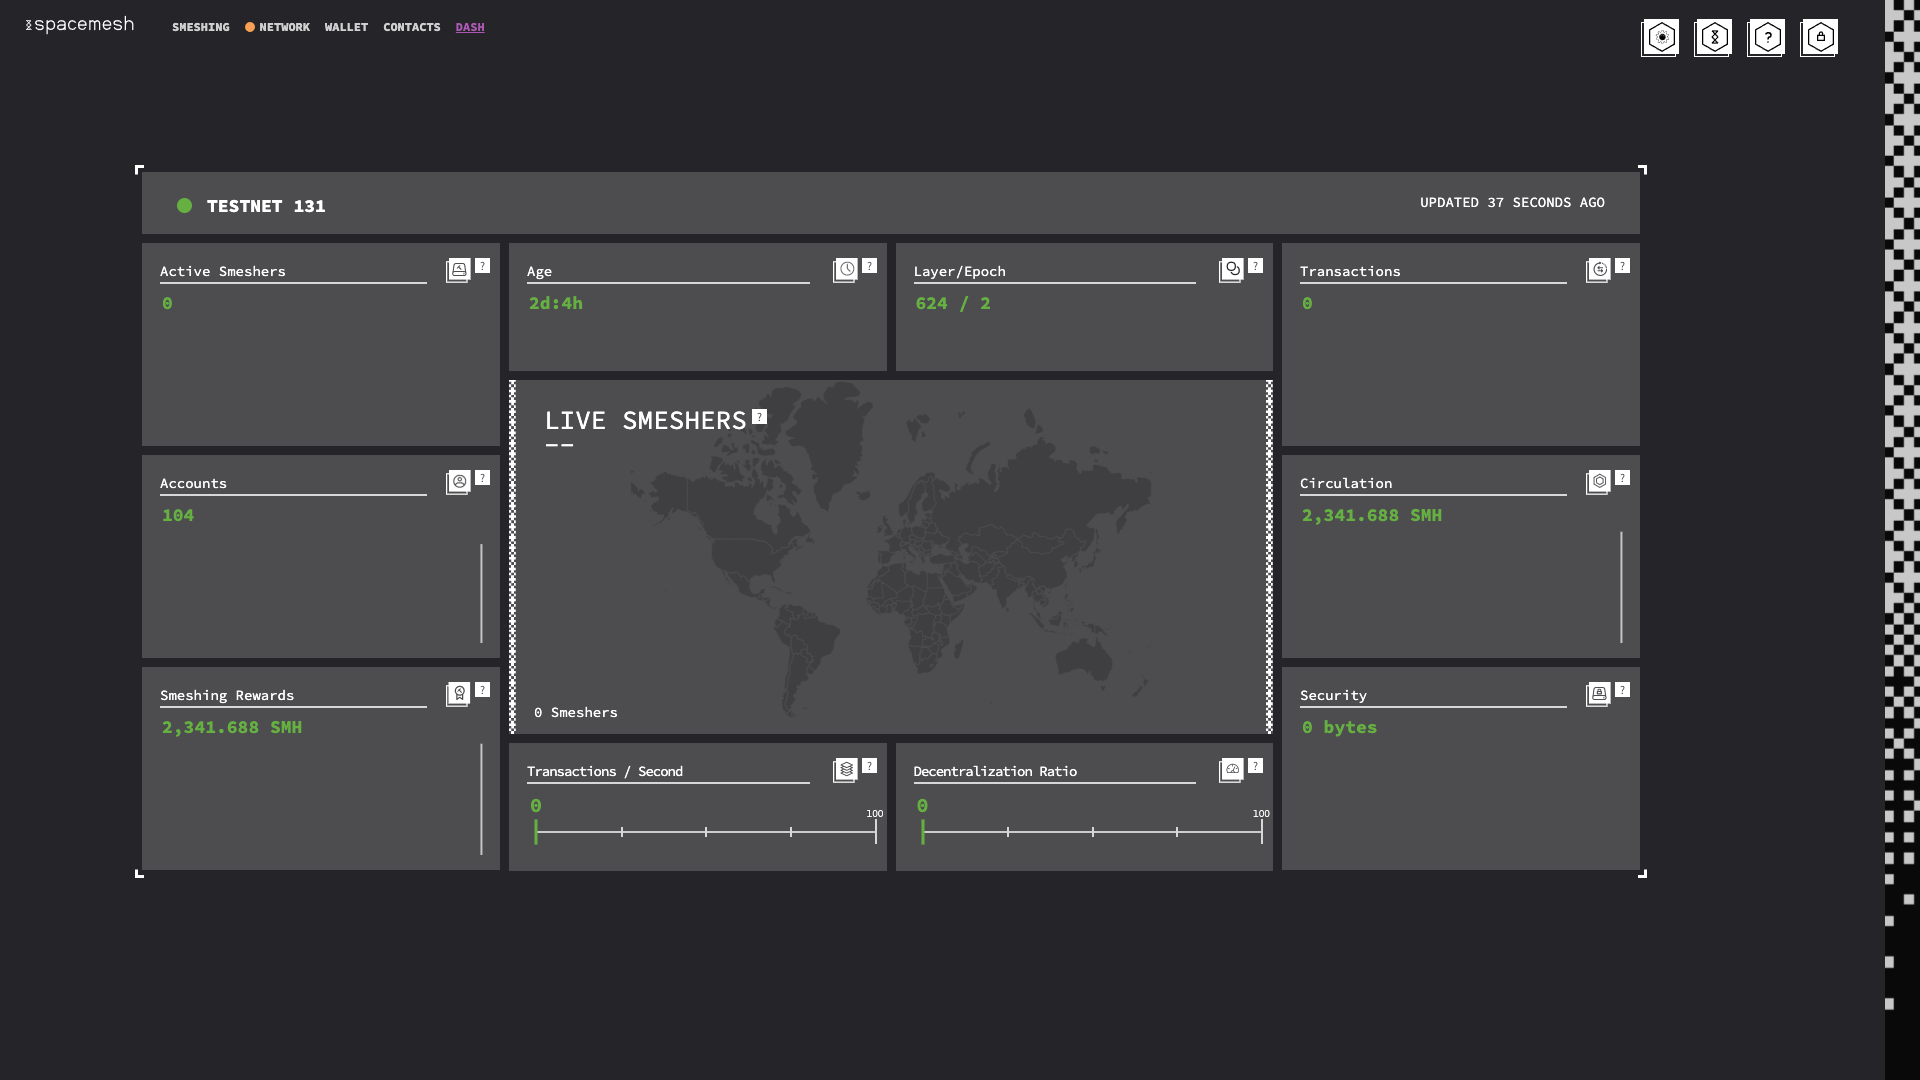The height and width of the screenshot is (1080, 1920).
Task: Open the Layer/Epoch help question mark
Action: click(1256, 266)
